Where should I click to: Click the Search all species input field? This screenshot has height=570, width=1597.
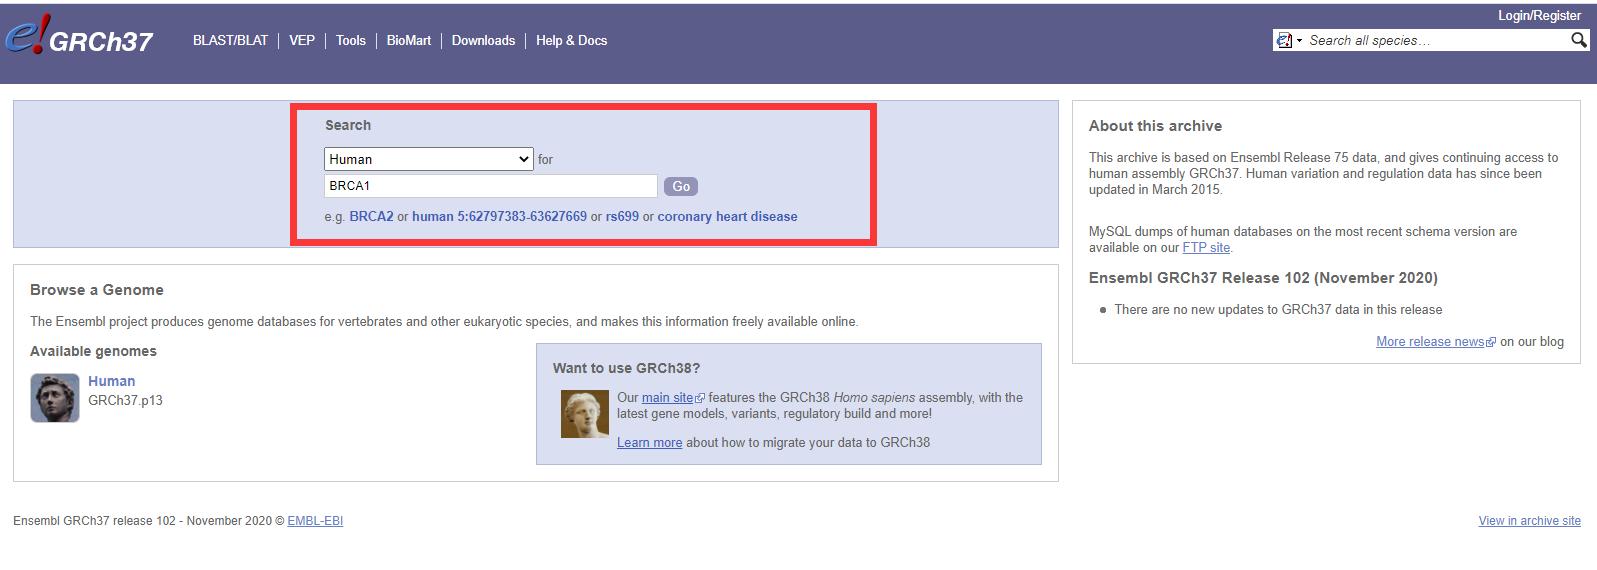tap(1436, 40)
